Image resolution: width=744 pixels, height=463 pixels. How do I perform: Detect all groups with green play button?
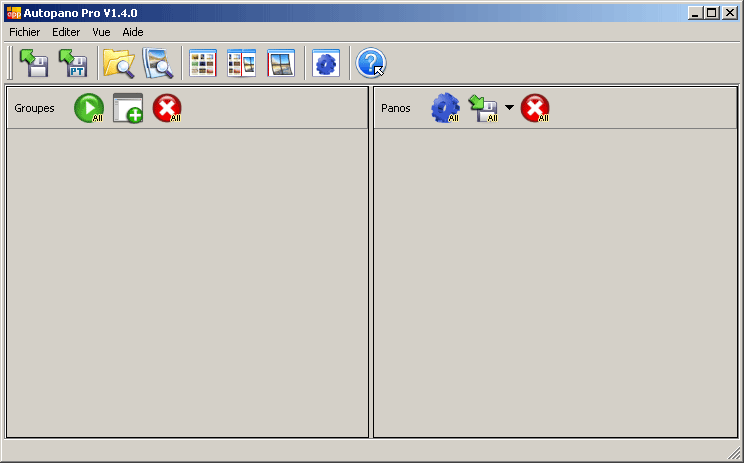(89, 108)
